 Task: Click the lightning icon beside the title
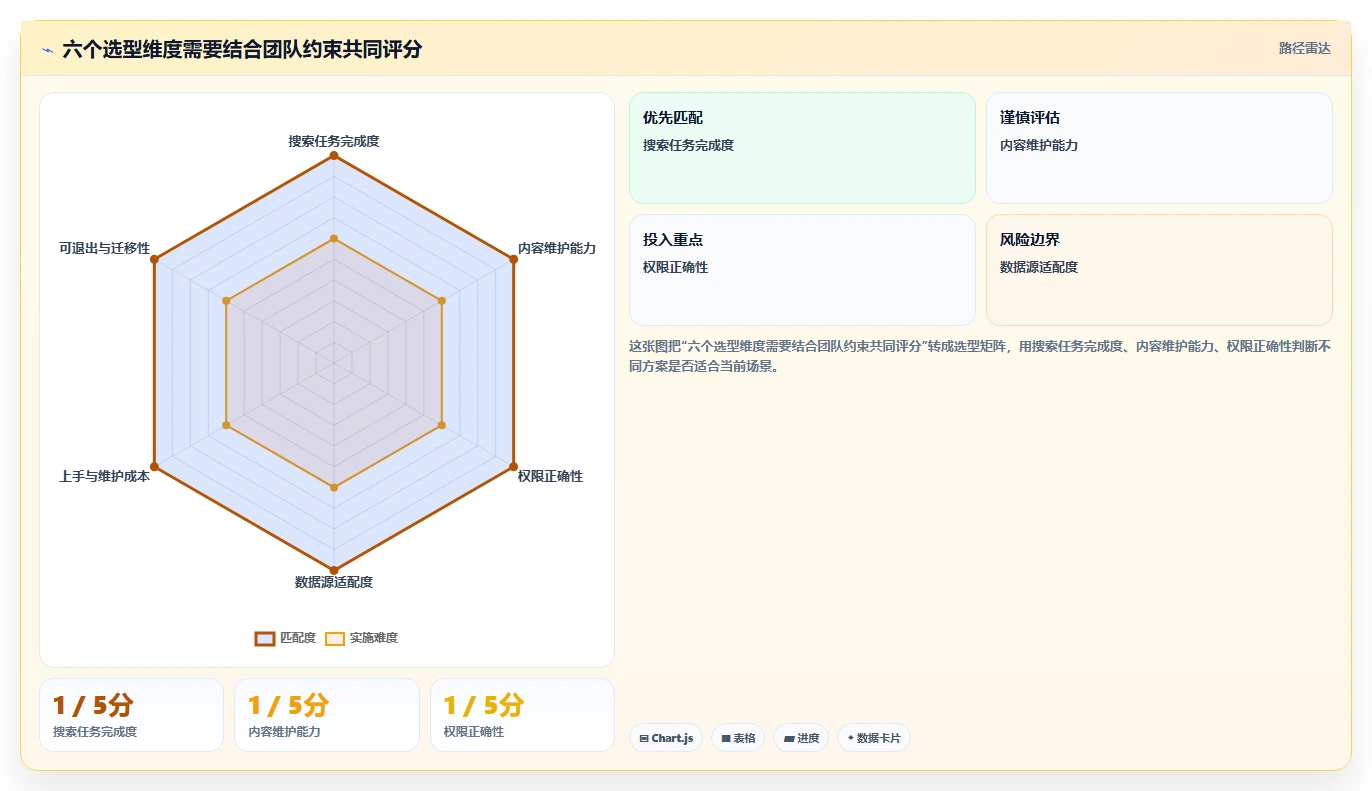point(47,50)
